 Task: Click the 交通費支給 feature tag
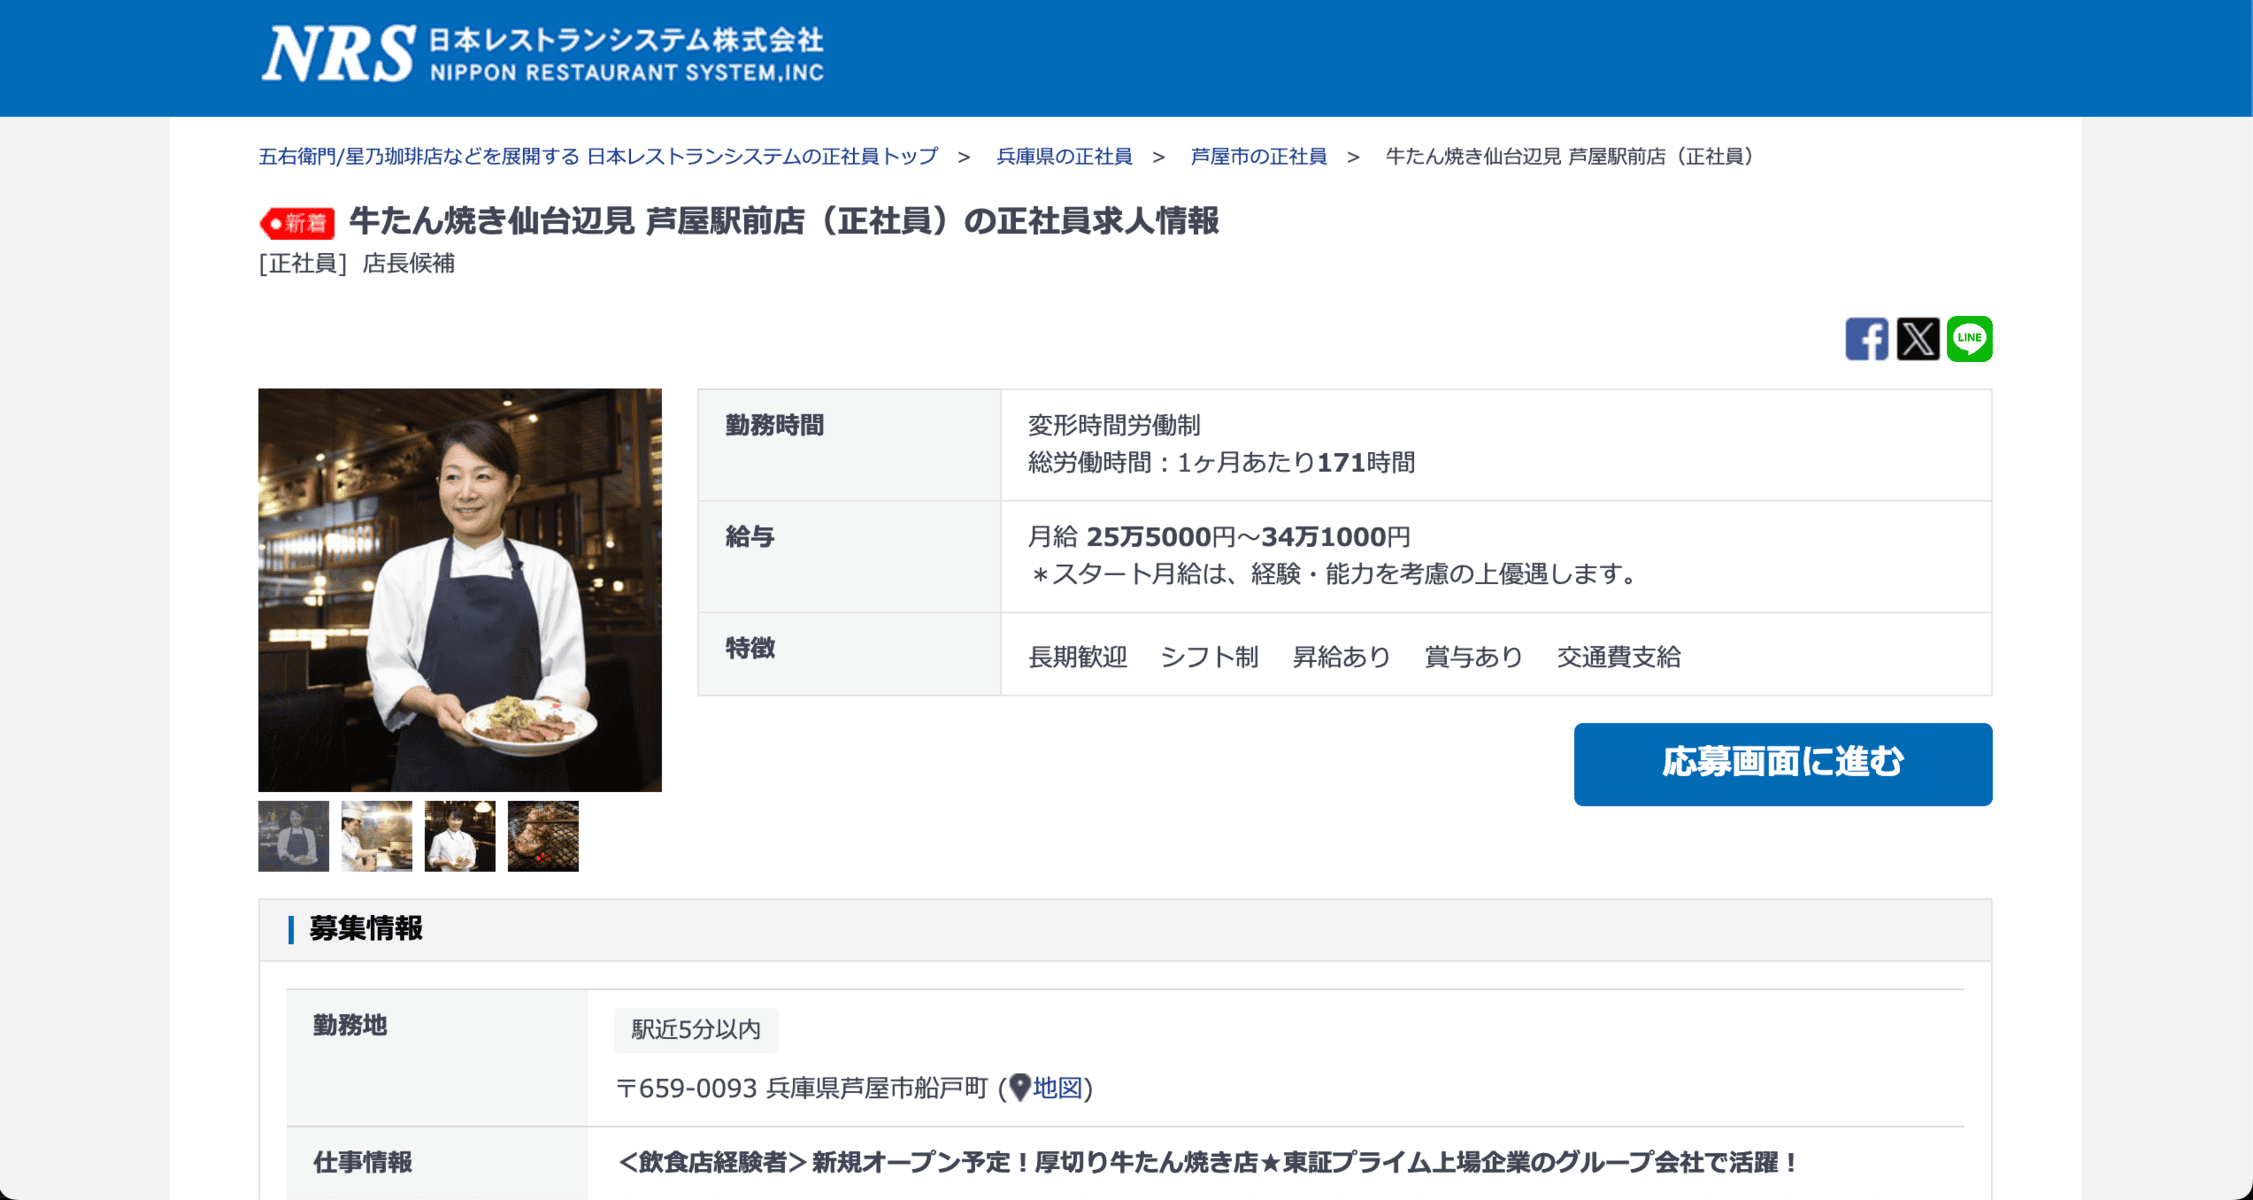coord(1618,657)
